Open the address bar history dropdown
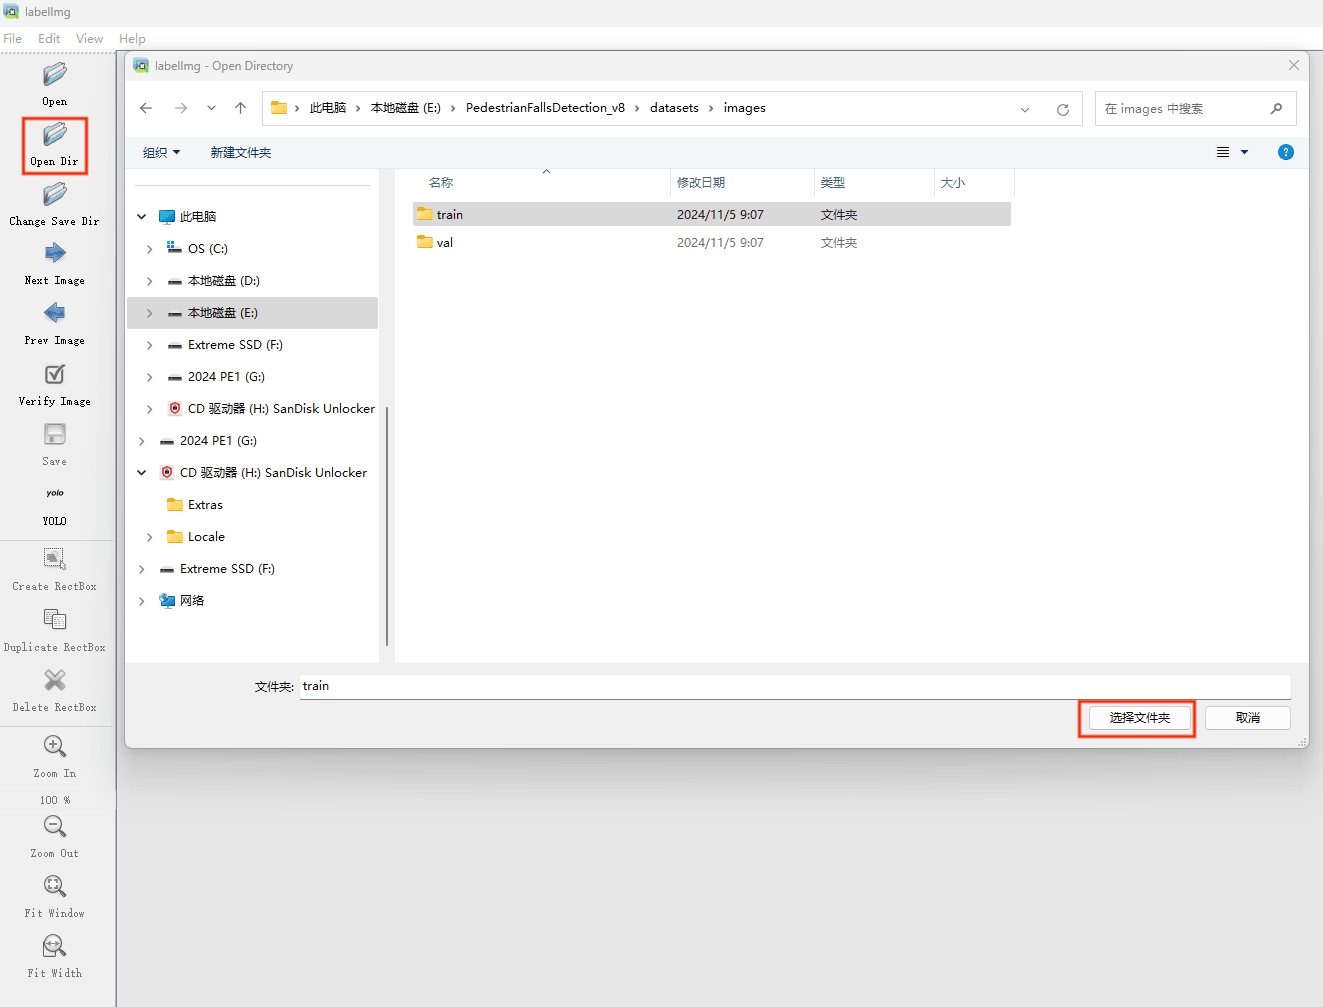Viewport: 1323px width, 1007px height. 1025,109
